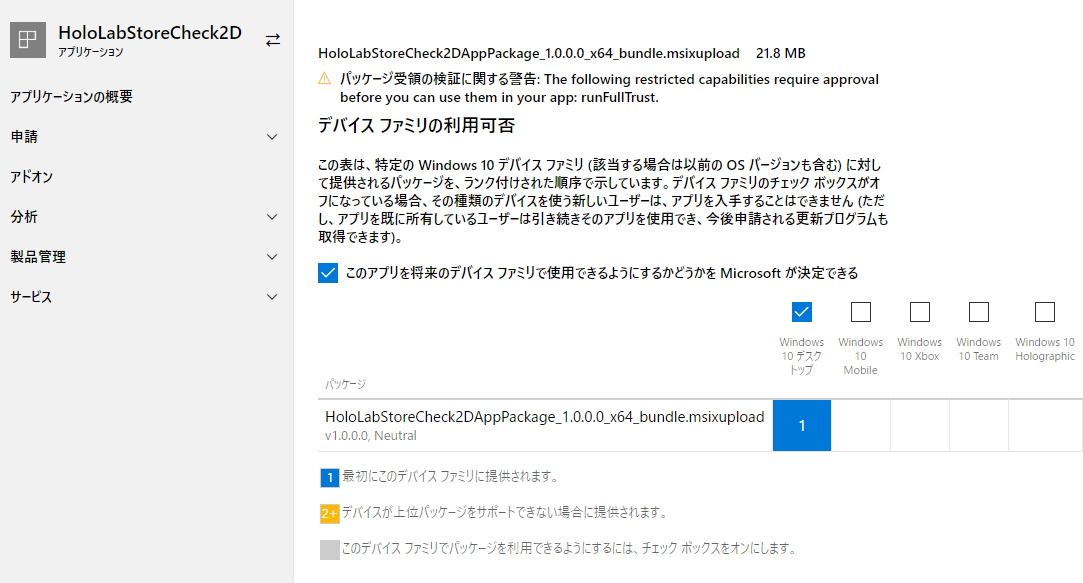The image size is (1083, 583).
Task: Click the runFullTrust warning message text
Action: coord(609,88)
